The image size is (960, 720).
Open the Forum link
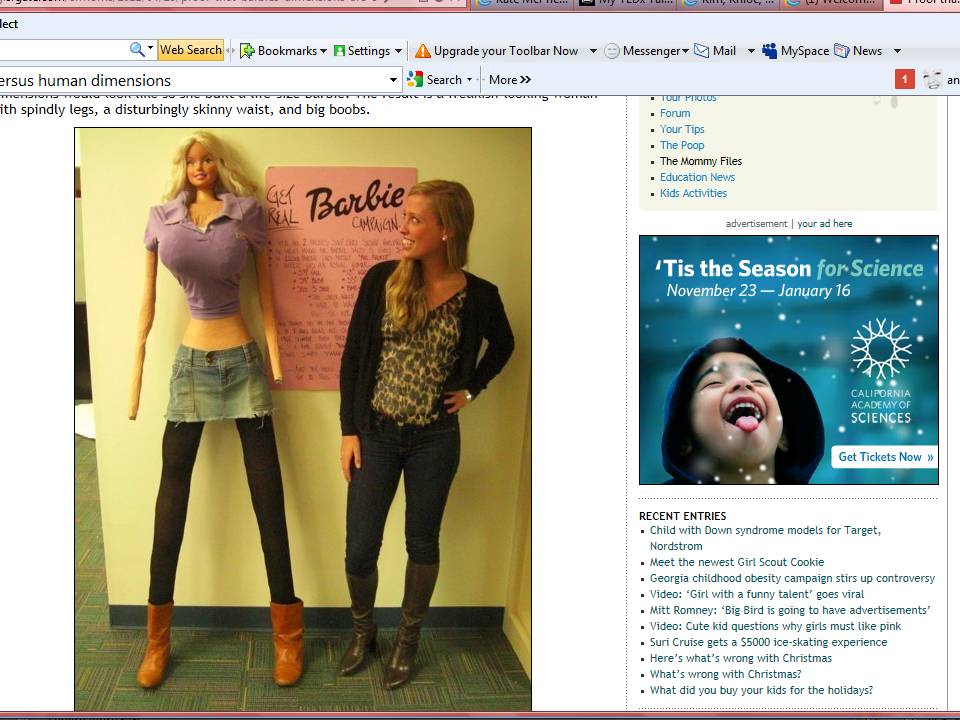(x=675, y=113)
